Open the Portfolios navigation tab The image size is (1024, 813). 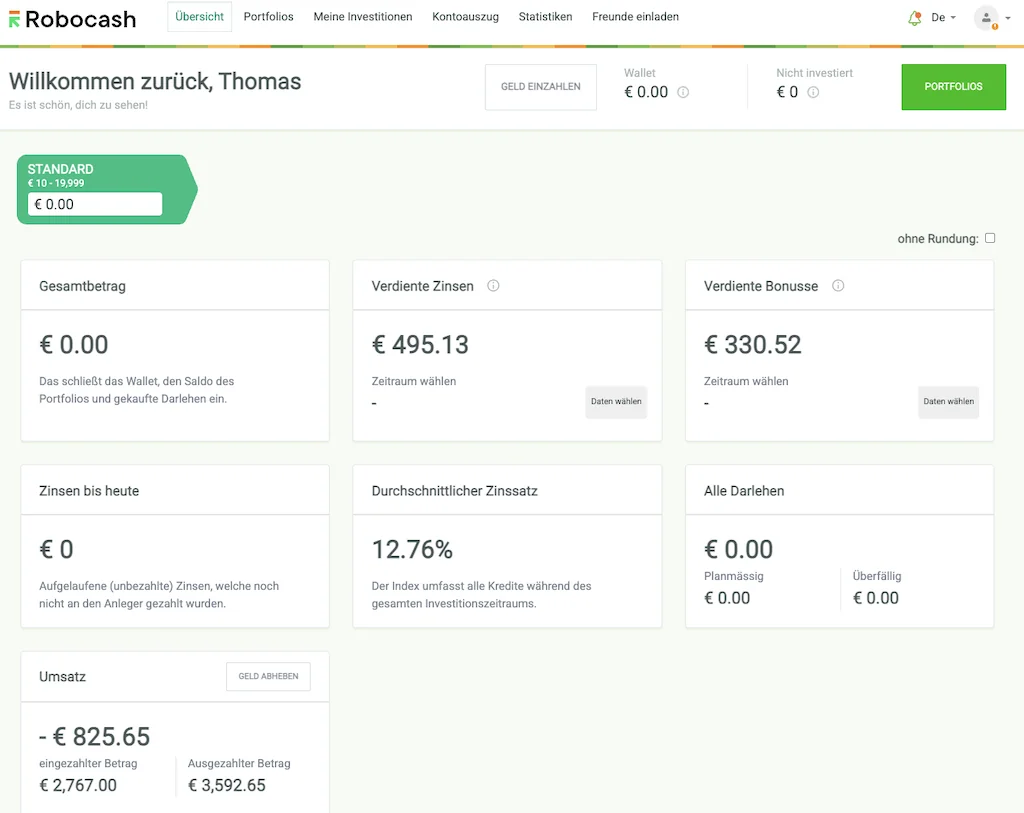268,17
